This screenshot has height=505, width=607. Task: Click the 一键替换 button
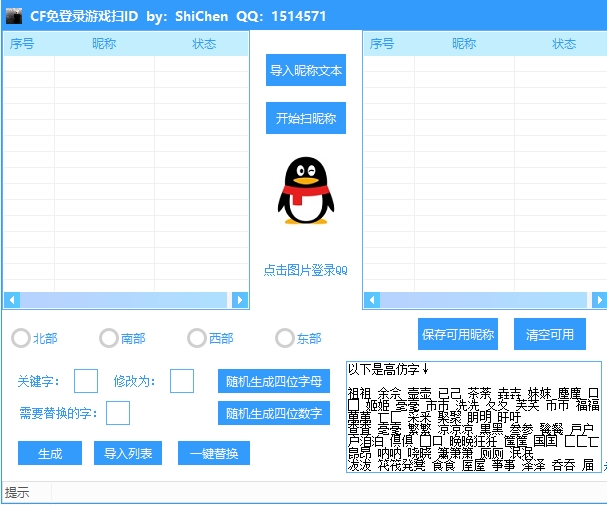[x=214, y=453]
